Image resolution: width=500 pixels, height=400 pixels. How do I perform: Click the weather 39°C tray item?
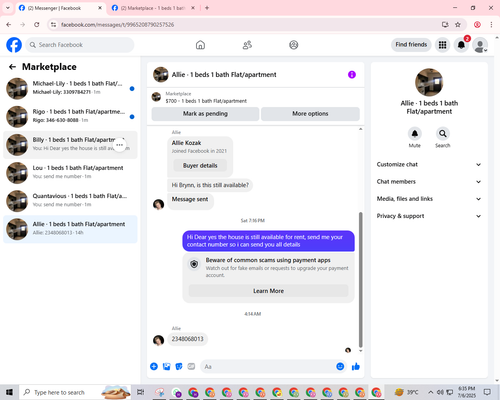[406, 392]
